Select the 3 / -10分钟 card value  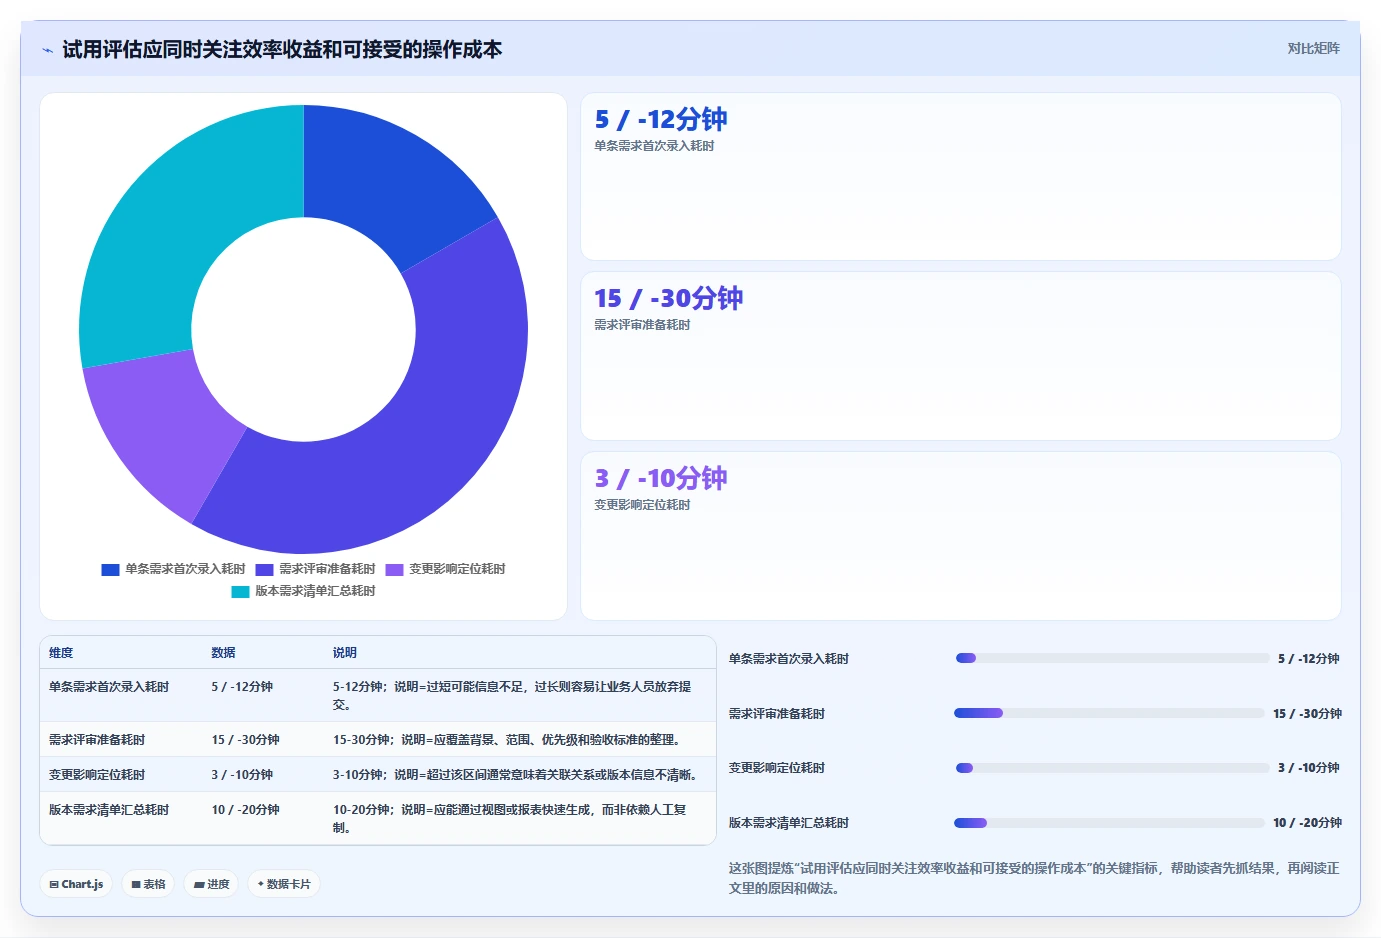[x=661, y=479]
